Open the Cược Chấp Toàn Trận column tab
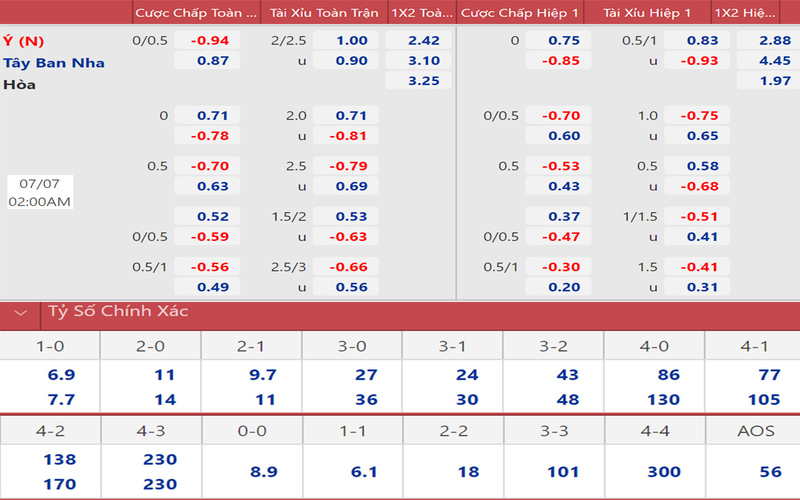The width and height of the screenshot is (800, 500). point(197,13)
